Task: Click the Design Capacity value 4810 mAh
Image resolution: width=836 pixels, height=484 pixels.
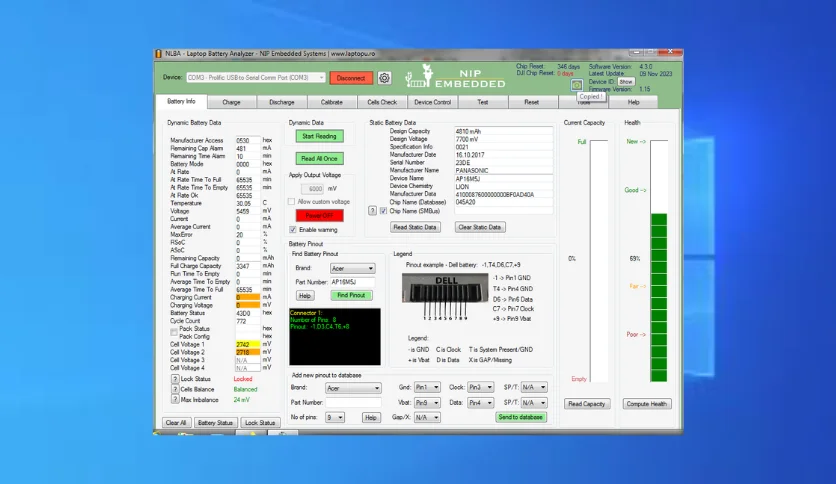Action: click(x=503, y=131)
